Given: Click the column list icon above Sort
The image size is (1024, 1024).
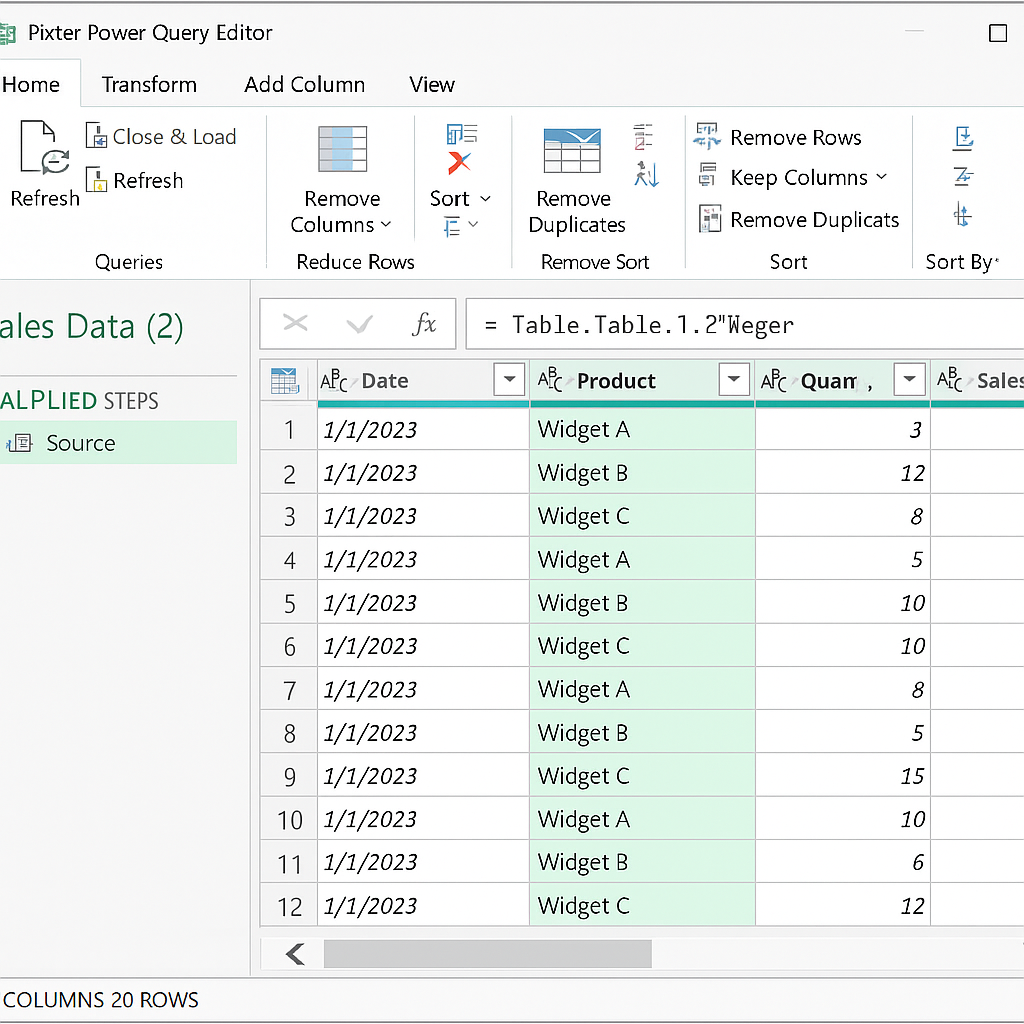Looking at the screenshot, I should pyautogui.click(x=462, y=134).
